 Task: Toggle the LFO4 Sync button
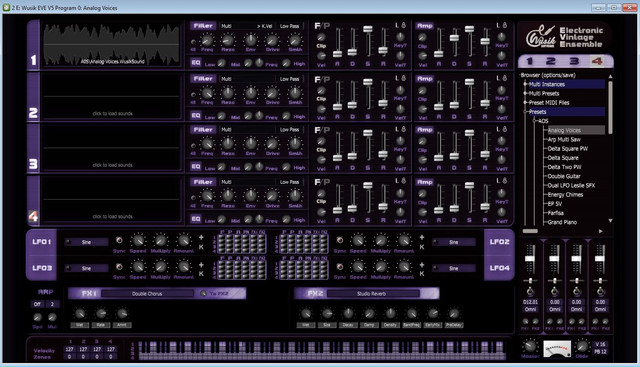point(340,267)
